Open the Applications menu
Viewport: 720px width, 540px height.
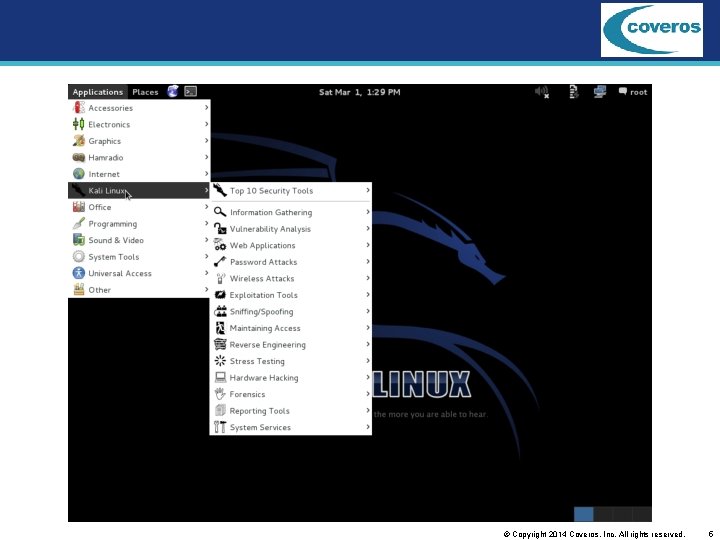click(x=97, y=92)
